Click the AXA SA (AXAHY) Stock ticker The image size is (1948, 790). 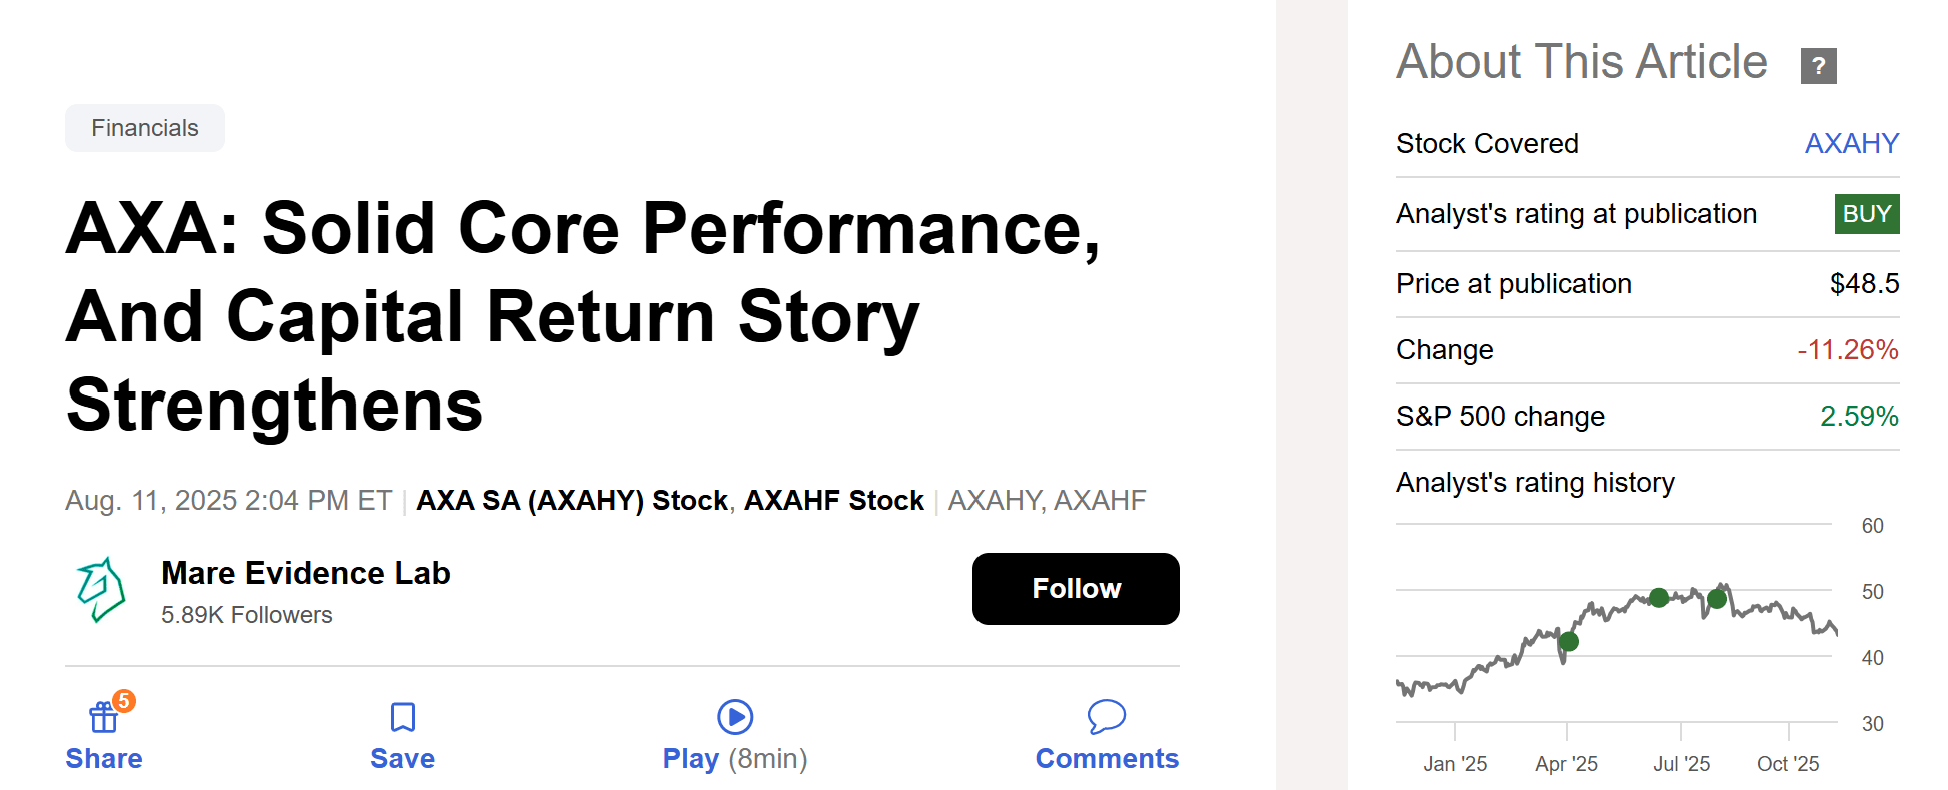(572, 500)
